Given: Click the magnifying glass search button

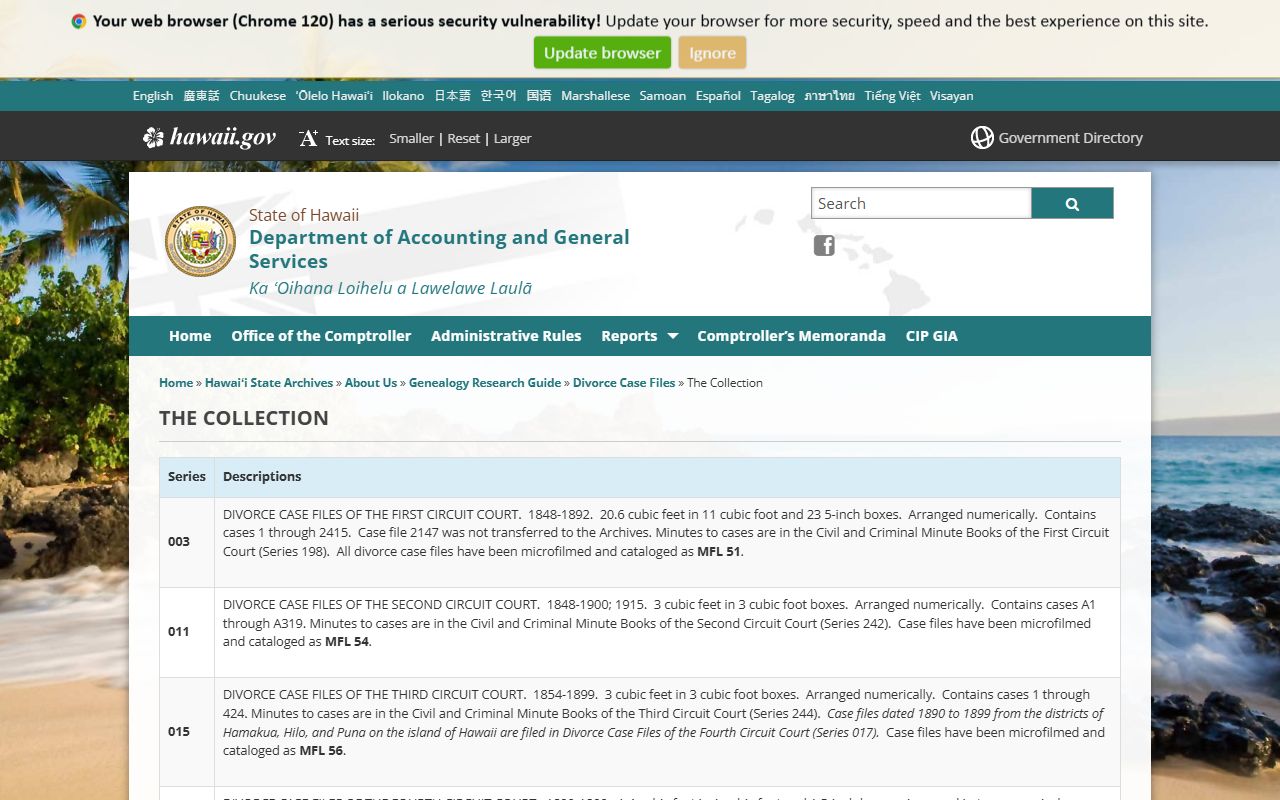Looking at the screenshot, I should click(x=1072, y=203).
